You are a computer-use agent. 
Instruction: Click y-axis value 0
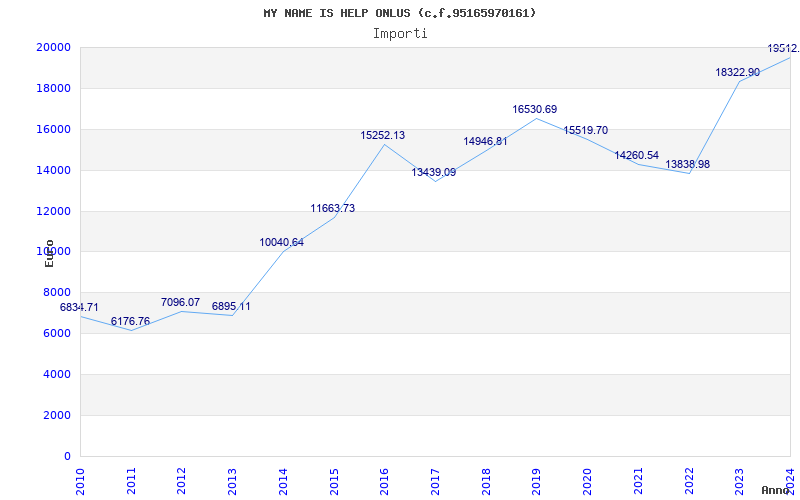67,456
